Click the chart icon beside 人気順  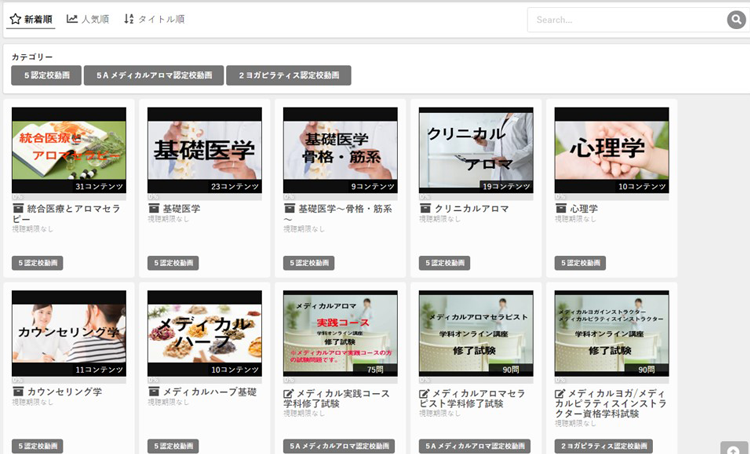pyautogui.click(x=72, y=19)
